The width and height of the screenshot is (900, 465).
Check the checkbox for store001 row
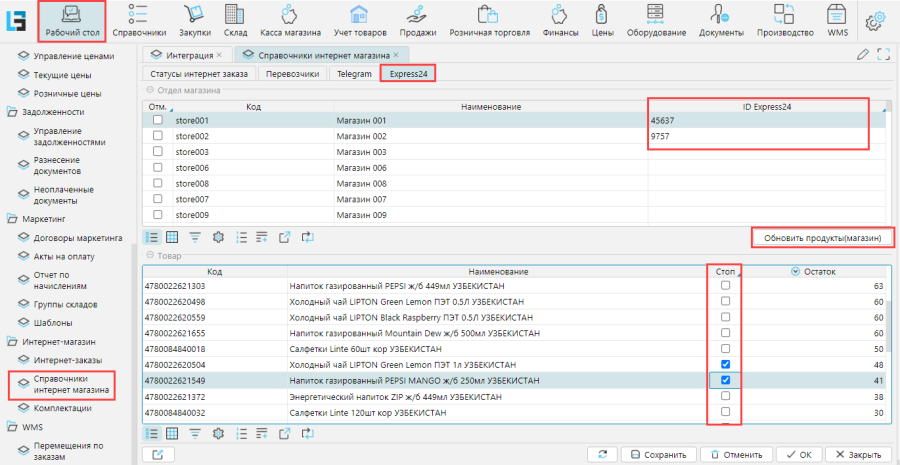[157, 120]
